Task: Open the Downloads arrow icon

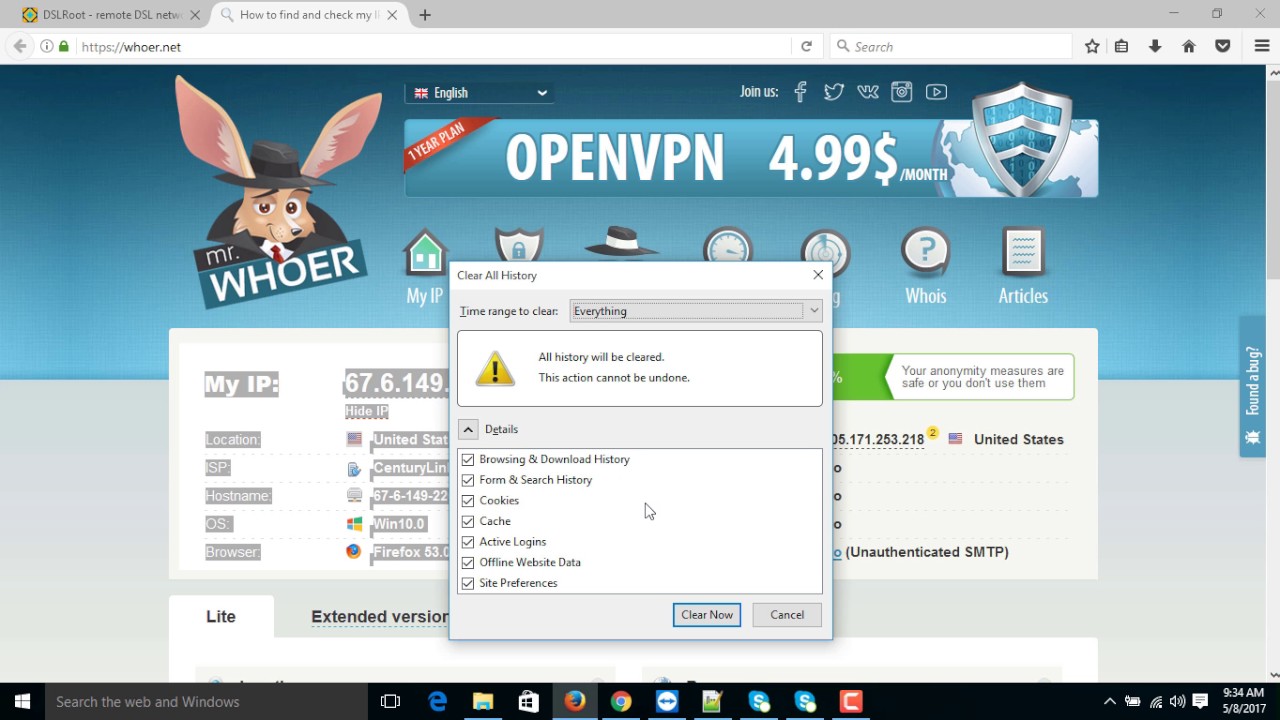Action: tap(1155, 46)
